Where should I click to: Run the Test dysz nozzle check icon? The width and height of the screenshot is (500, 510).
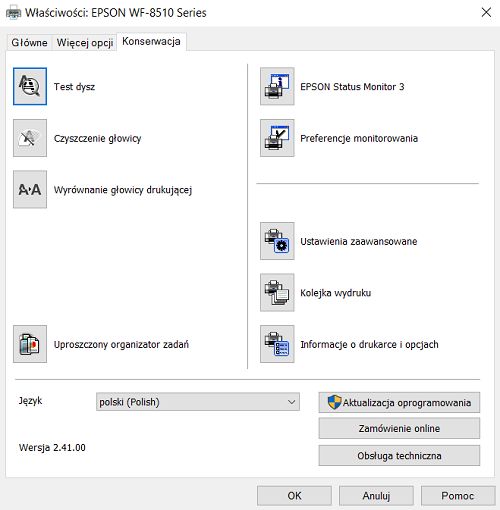(x=30, y=86)
